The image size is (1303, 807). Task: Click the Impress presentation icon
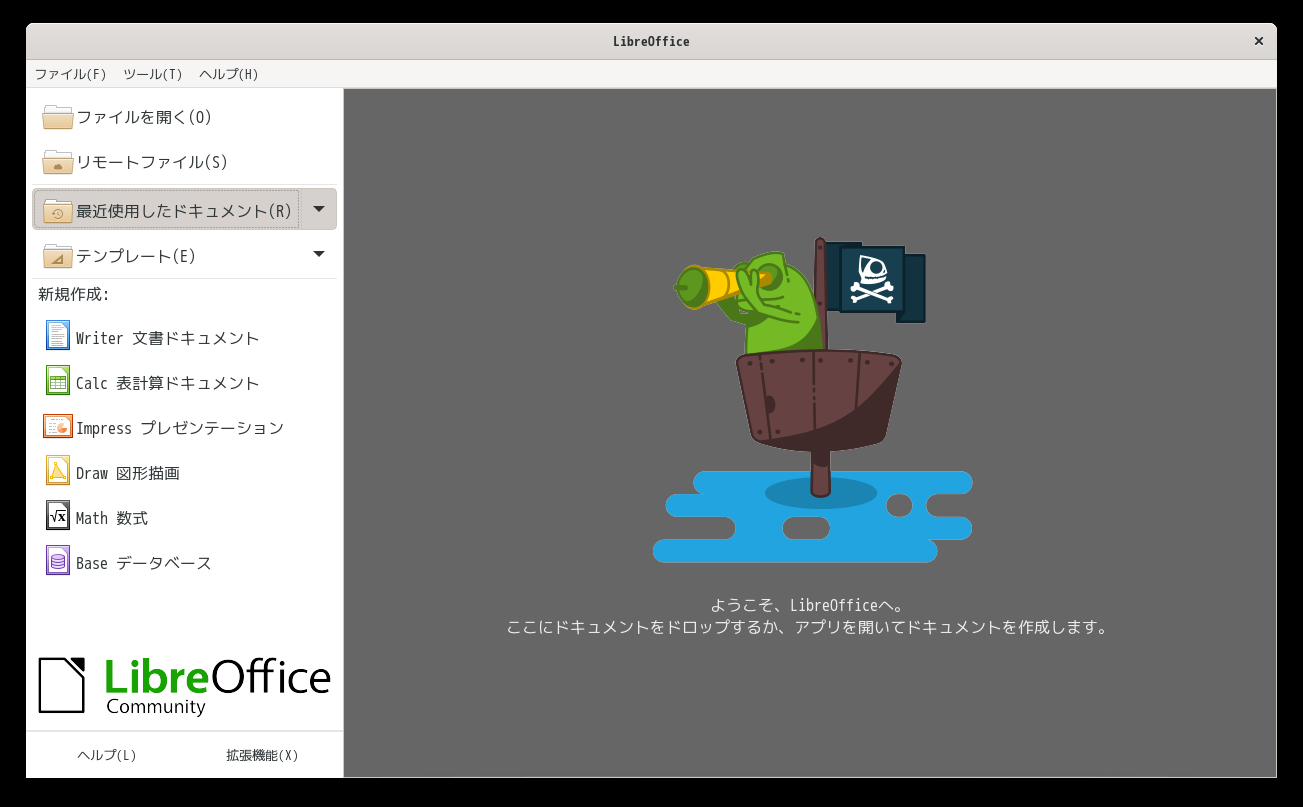[58, 426]
